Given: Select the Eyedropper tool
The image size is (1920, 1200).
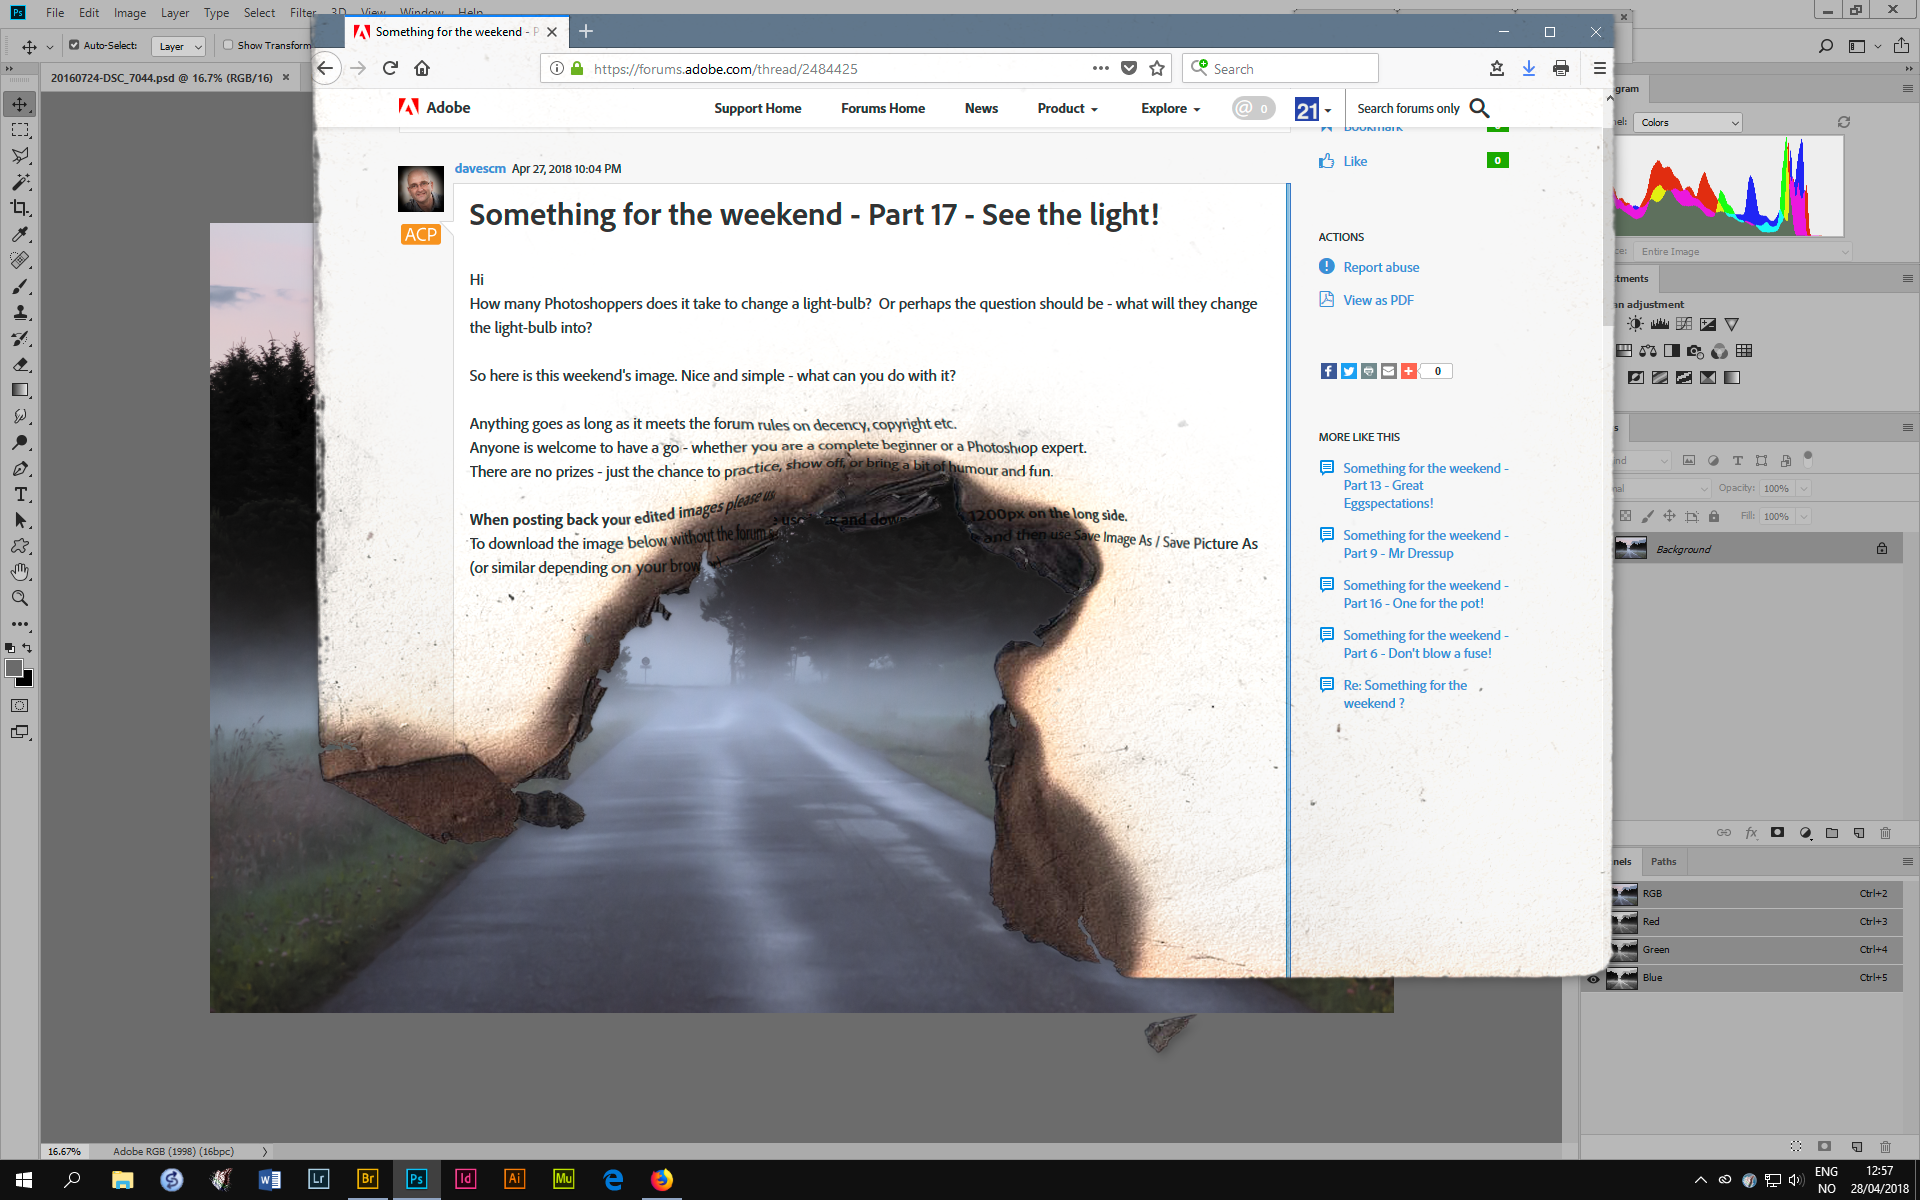Looking at the screenshot, I should (20, 234).
